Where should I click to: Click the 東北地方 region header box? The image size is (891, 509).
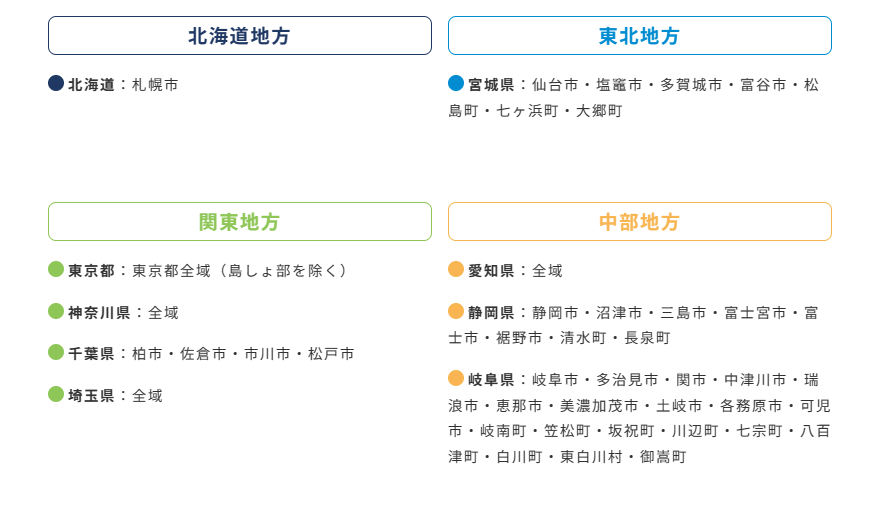click(640, 36)
